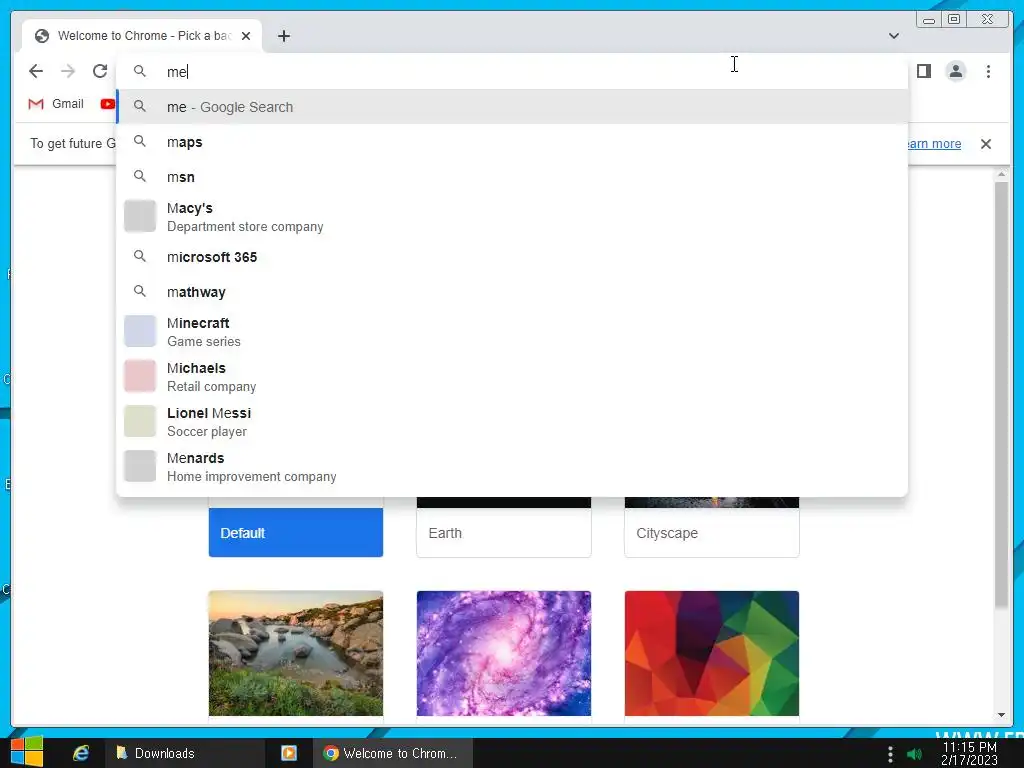Open the taskbar clock showing 11:15 PM

(969, 754)
